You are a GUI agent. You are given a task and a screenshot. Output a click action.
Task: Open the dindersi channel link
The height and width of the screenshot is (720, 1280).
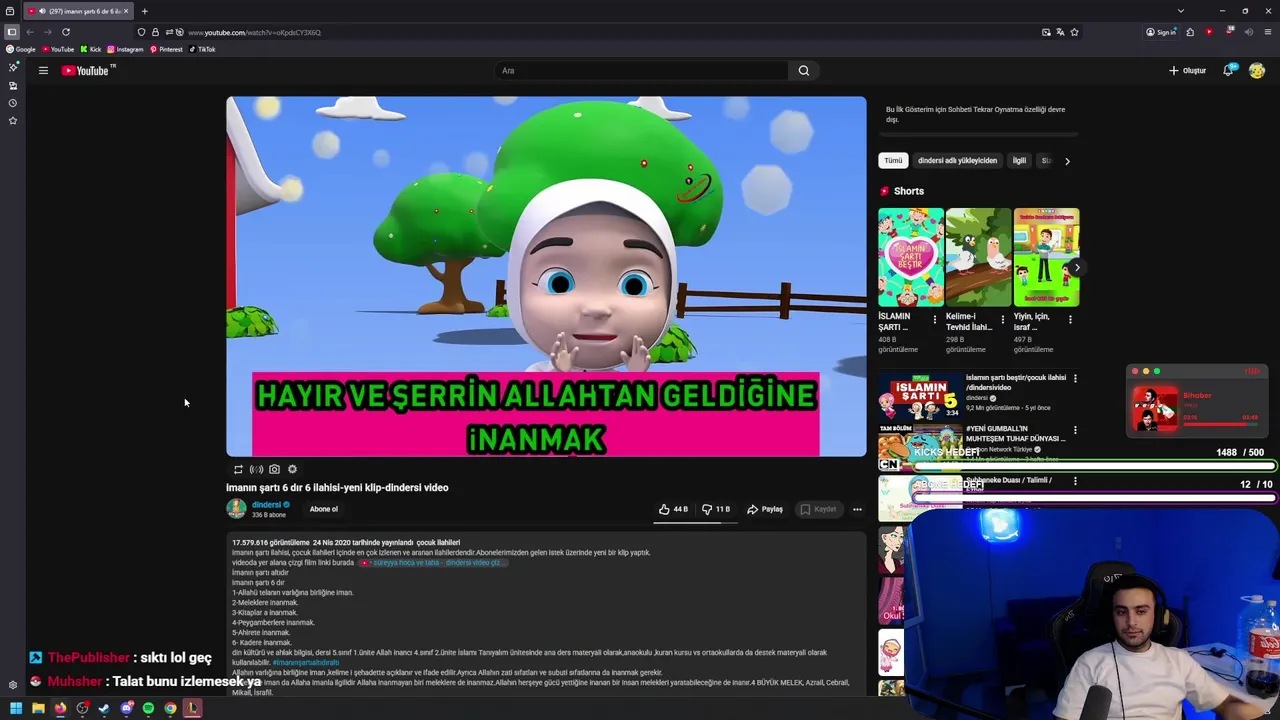tap(266, 505)
